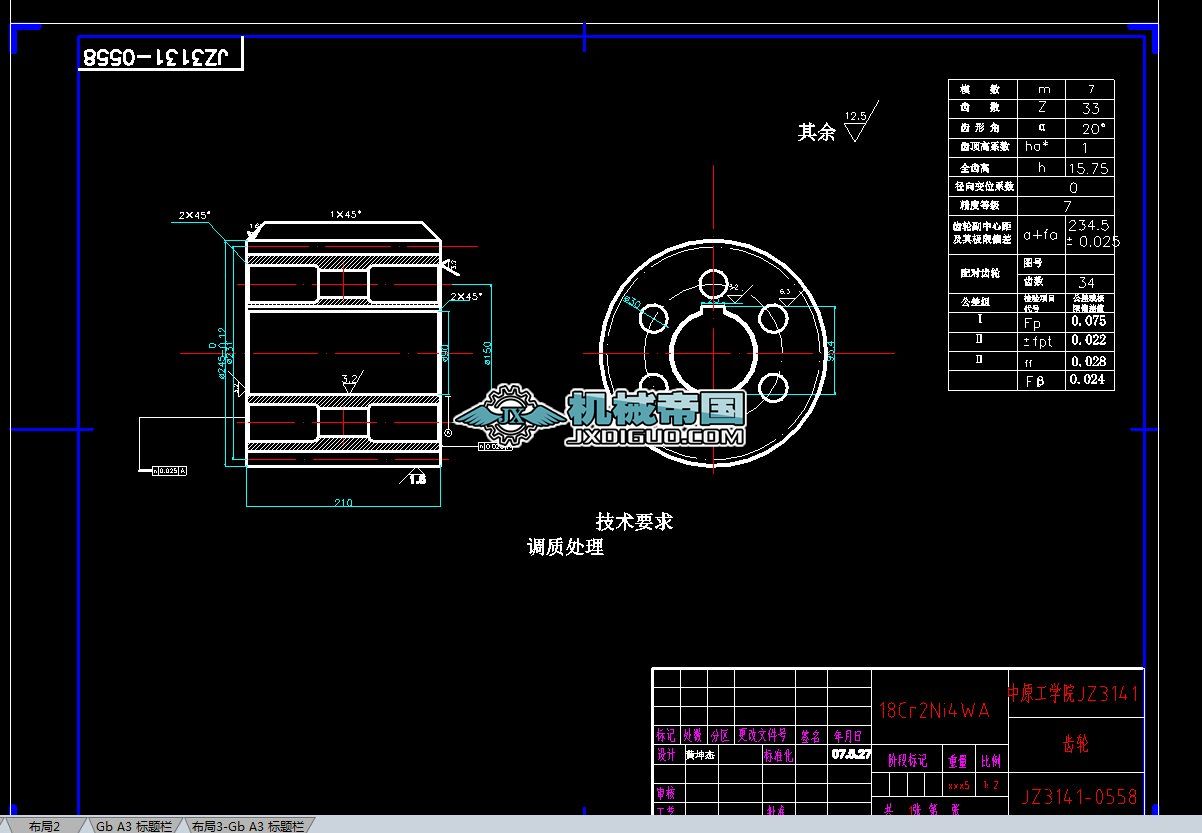Select the 比例 scale header cell
The width and height of the screenshot is (1202, 833).
click(990, 760)
